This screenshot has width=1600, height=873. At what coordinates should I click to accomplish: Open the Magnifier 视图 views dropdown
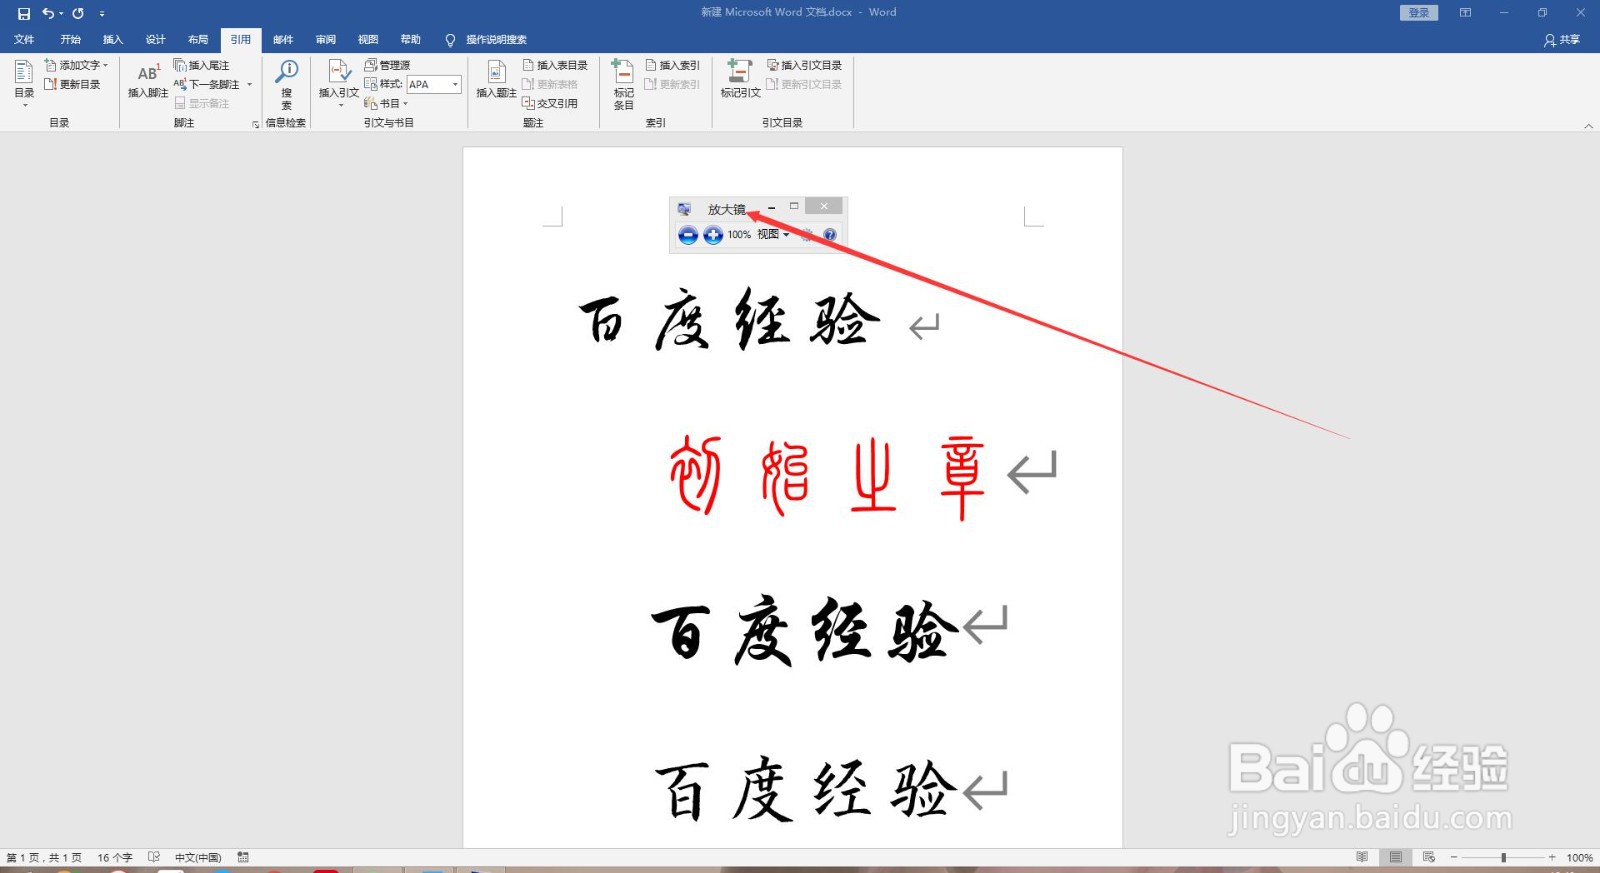coord(773,234)
